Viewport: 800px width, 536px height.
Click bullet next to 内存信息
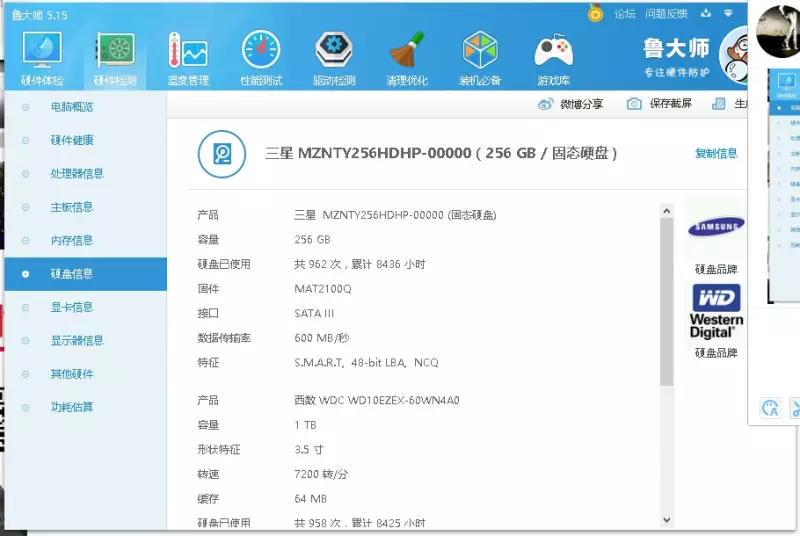[x=26, y=241]
